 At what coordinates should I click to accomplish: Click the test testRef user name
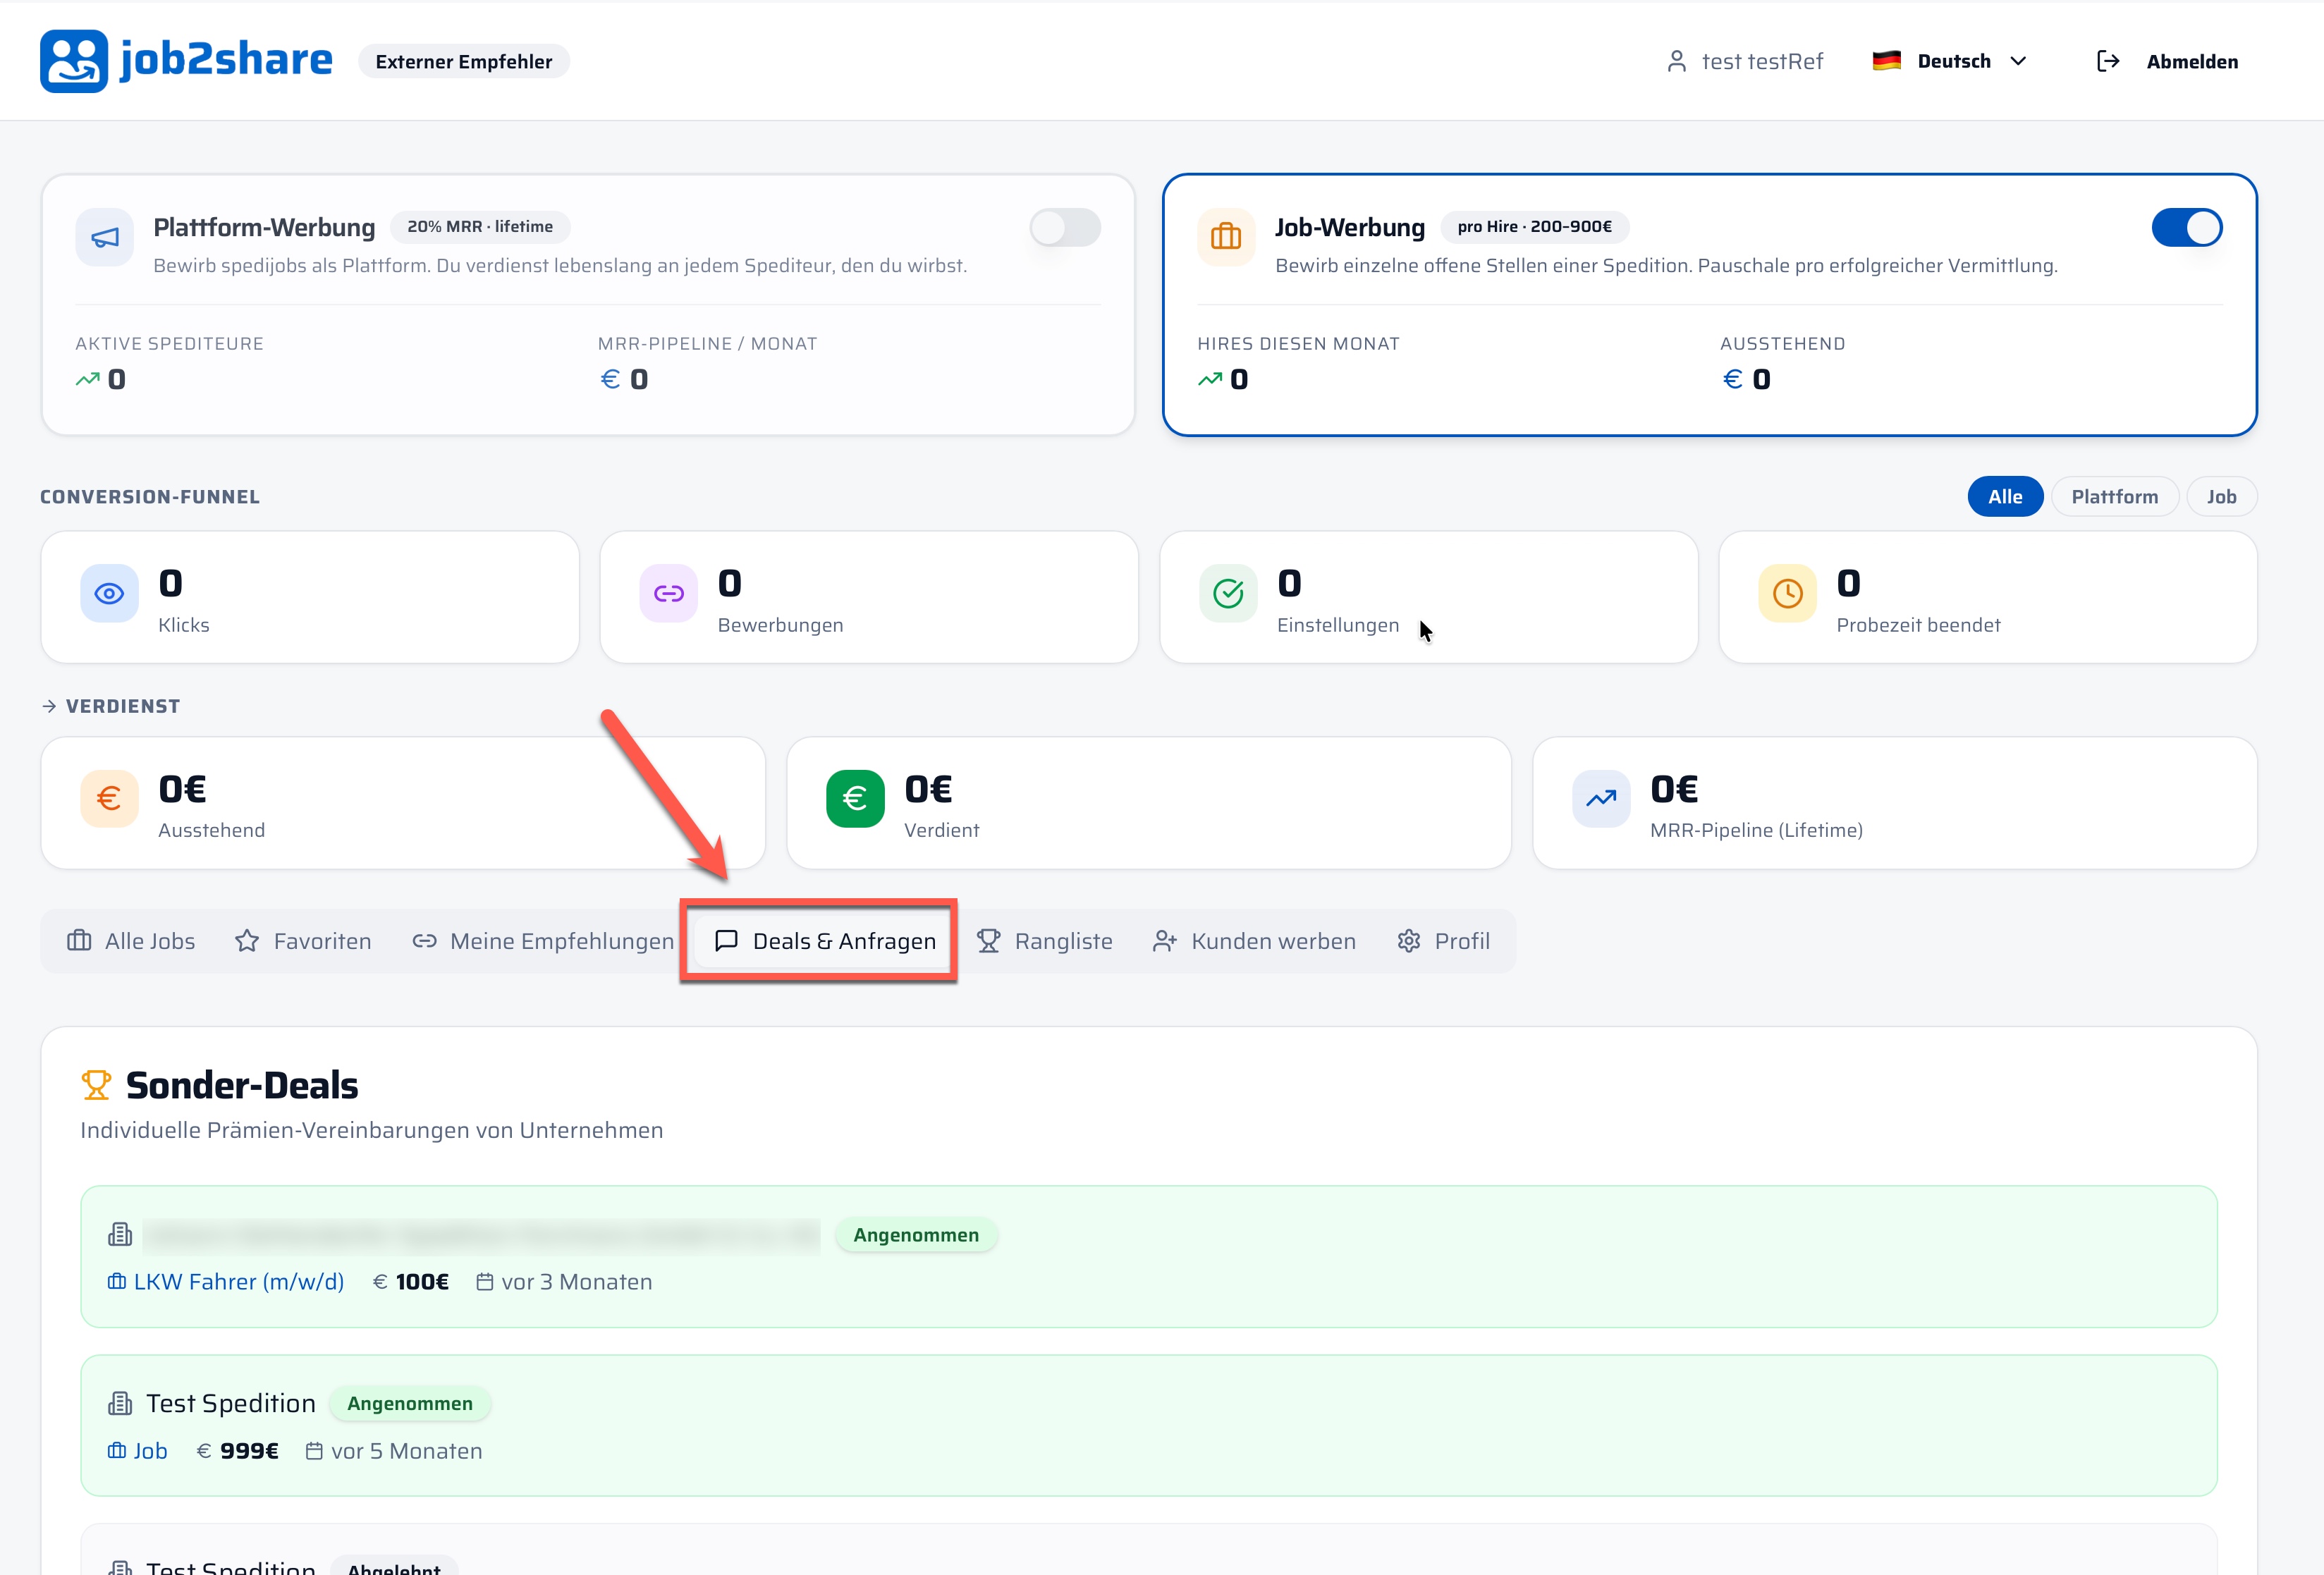[x=1762, y=61]
